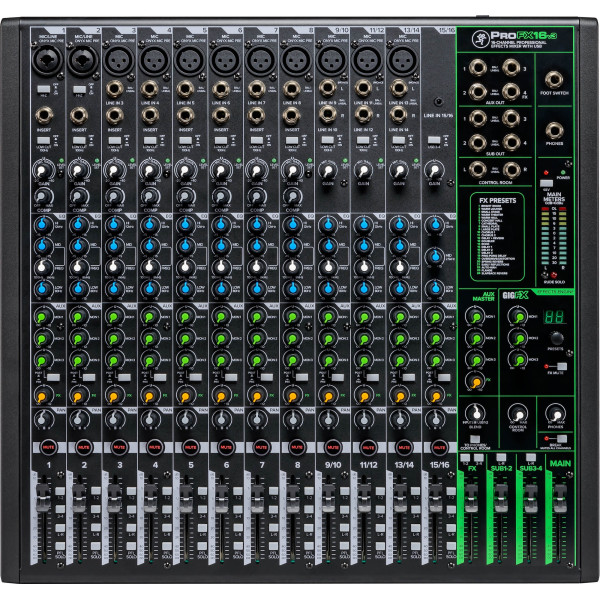Turn the channel 1 Gain knob
Image resolution: width=600 pixels, height=600 pixels.
[x=42, y=170]
